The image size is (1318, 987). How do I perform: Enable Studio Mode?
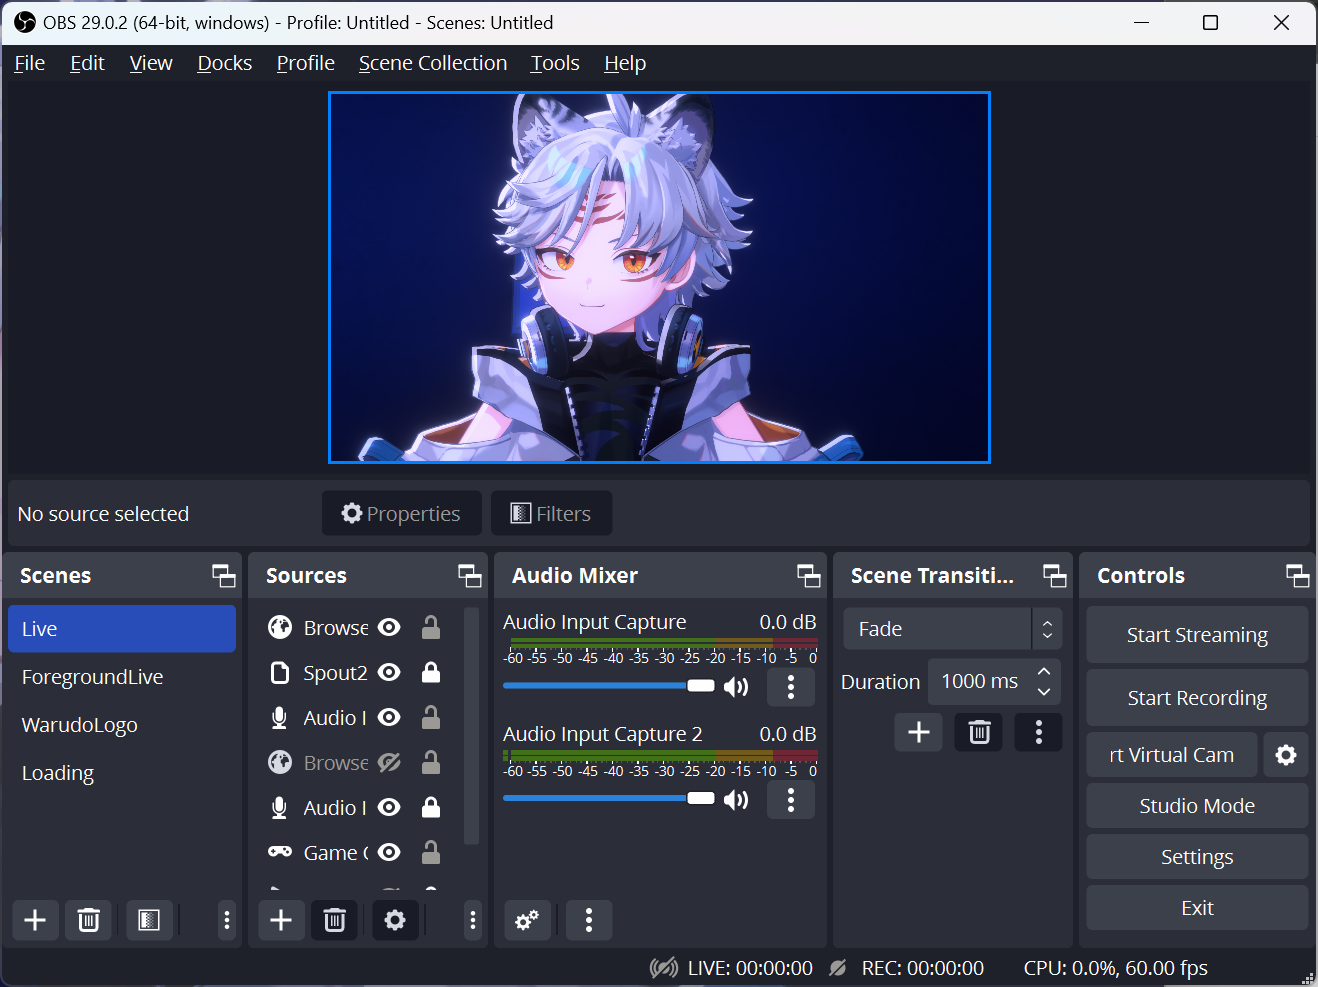pyautogui.click(x=1197, y=806)
